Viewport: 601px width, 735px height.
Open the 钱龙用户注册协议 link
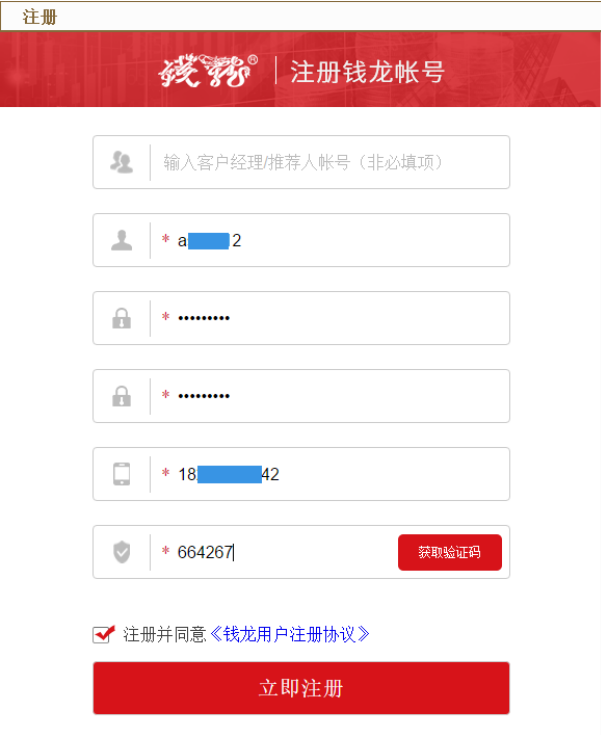tap(290, 634)
